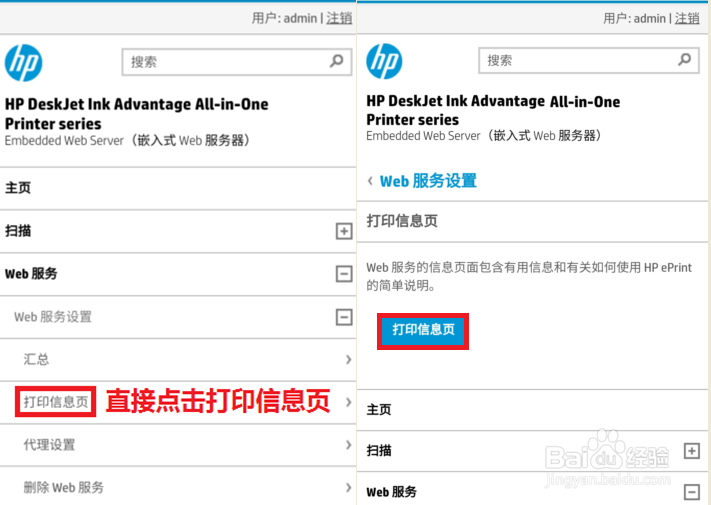Open 删除 Web 服务 menu item
The width and height of the screenshot is (711, 505).
[x=63, y=487]
